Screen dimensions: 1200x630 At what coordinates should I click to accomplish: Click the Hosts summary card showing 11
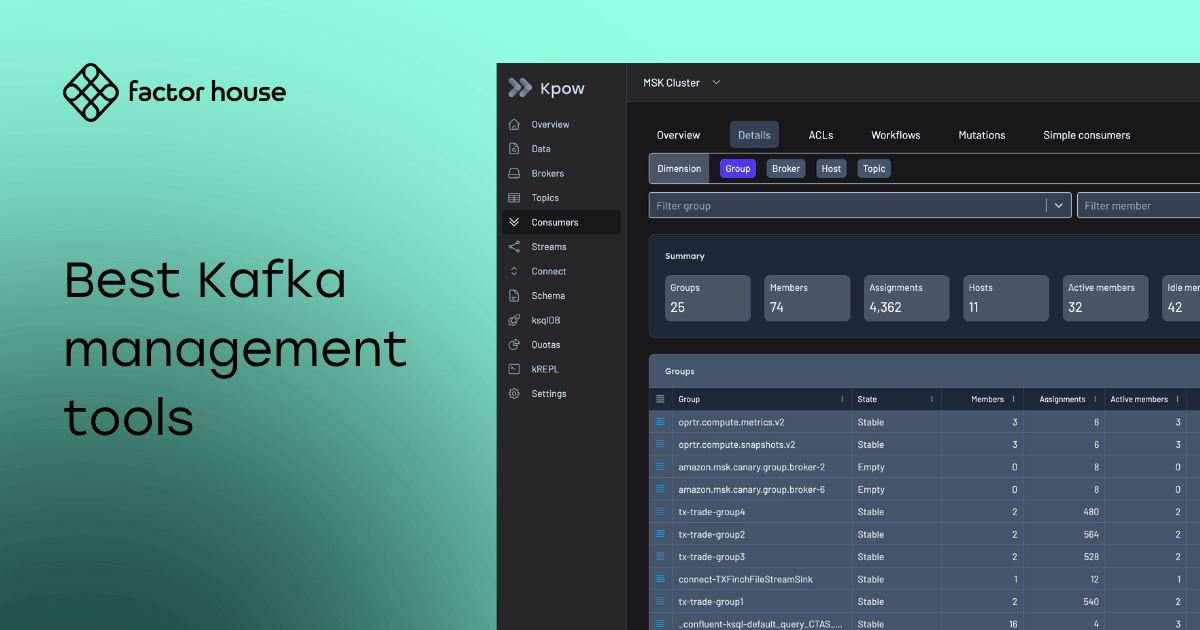[x=1006, y=298]
